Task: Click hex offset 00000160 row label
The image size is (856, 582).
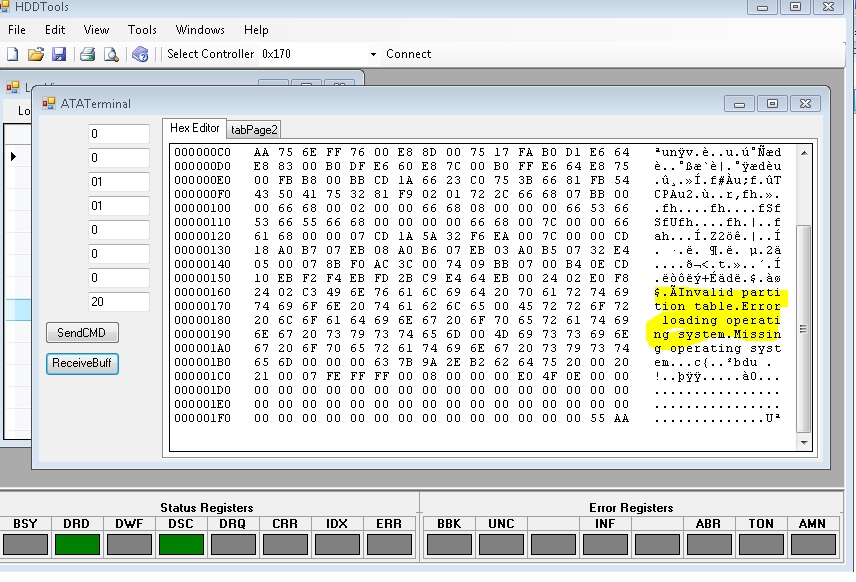Action: click(x=203, y=292)
